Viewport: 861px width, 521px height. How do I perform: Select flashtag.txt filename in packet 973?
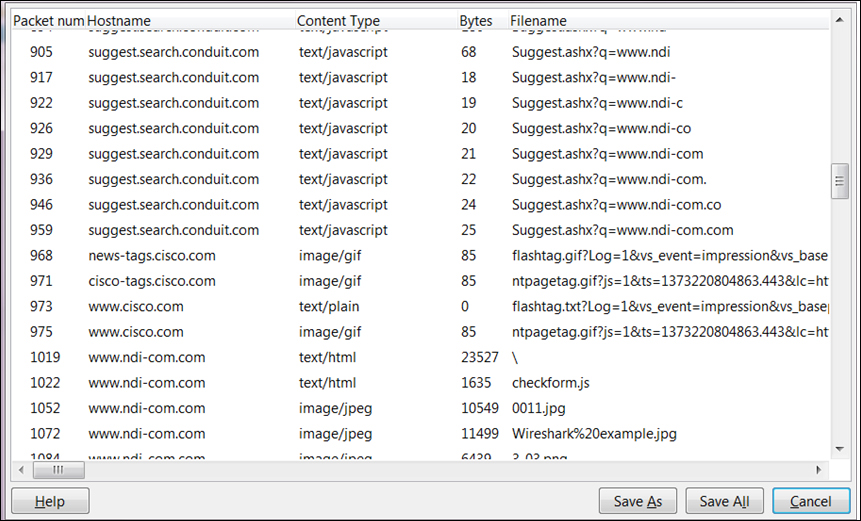[x=669, y=306]
